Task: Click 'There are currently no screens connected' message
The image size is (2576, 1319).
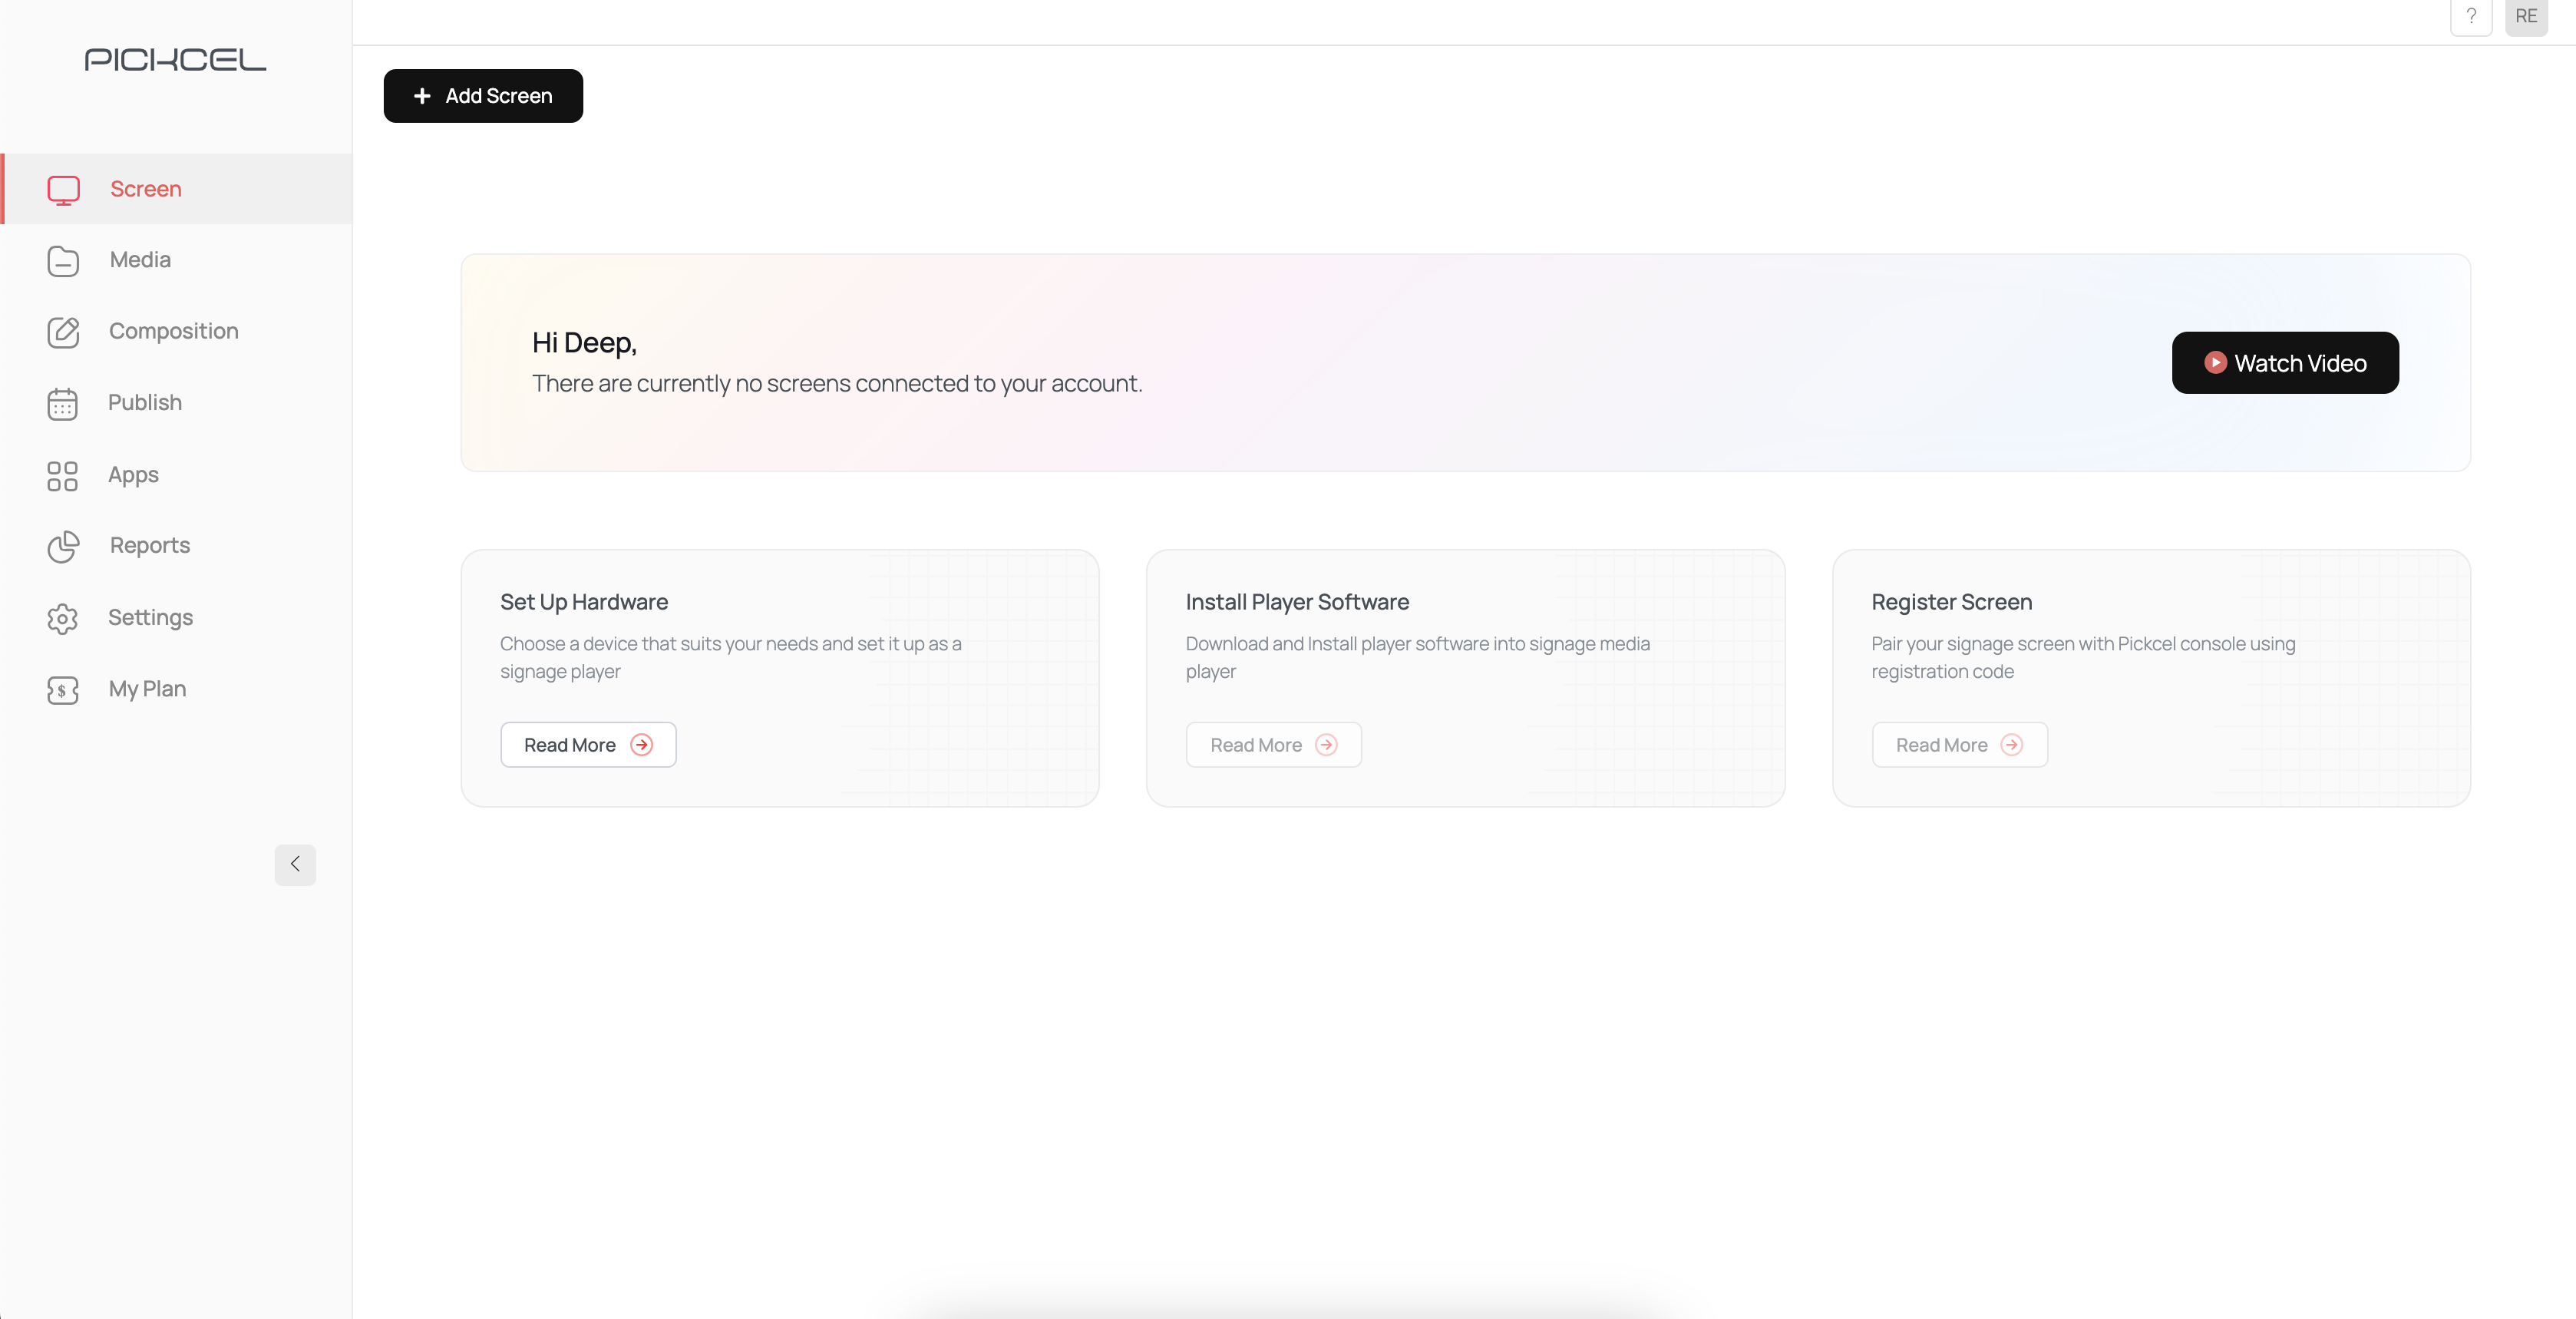Action: tap(837, 384)
